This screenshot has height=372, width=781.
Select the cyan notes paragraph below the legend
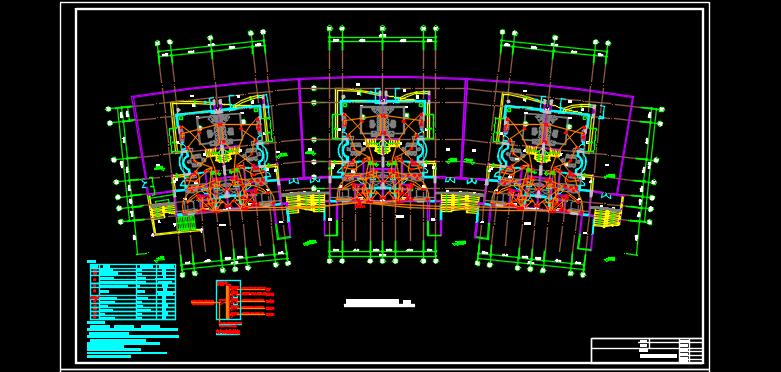(x=132, y=340)
